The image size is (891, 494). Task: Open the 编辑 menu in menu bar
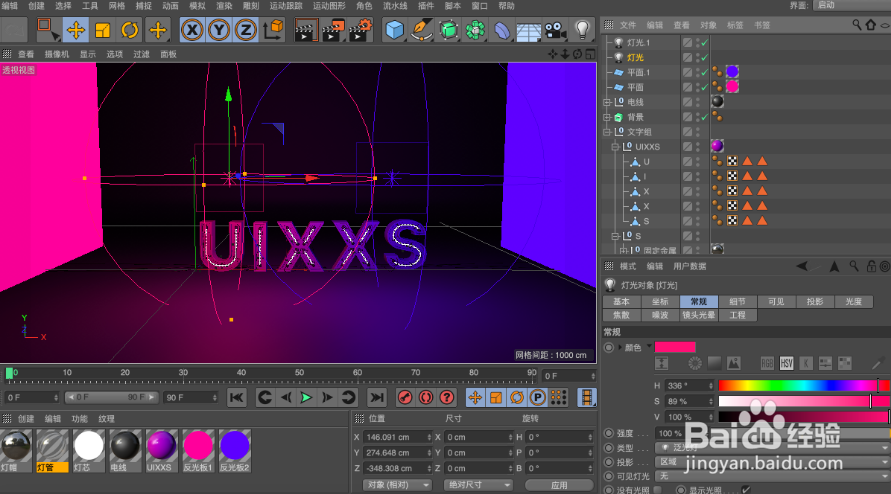coord(9,6)
